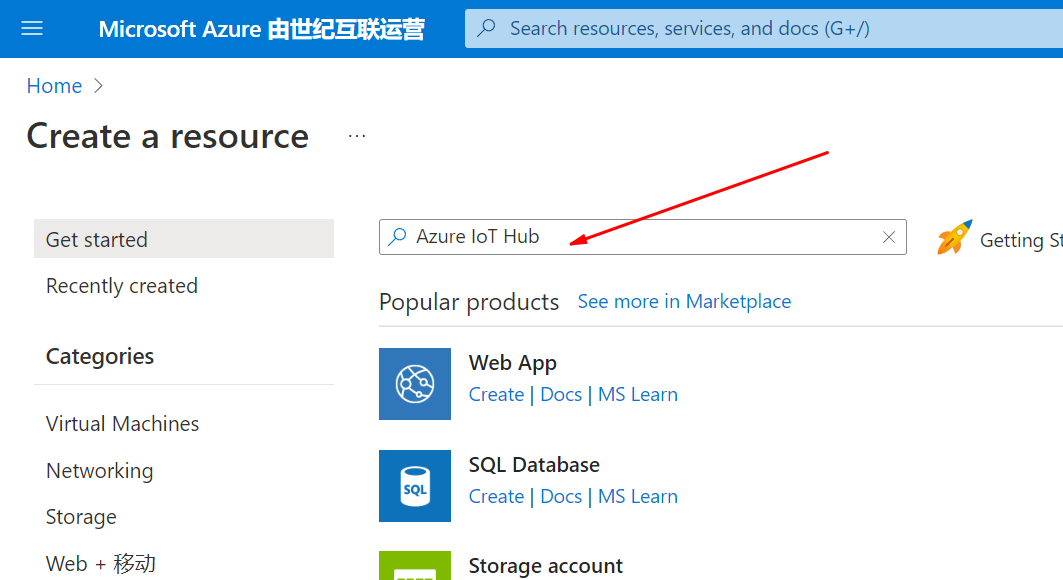Follow the Home breadcrumb link
The width and height of the screenshot is (1063, 580).
tap(54, 86)
